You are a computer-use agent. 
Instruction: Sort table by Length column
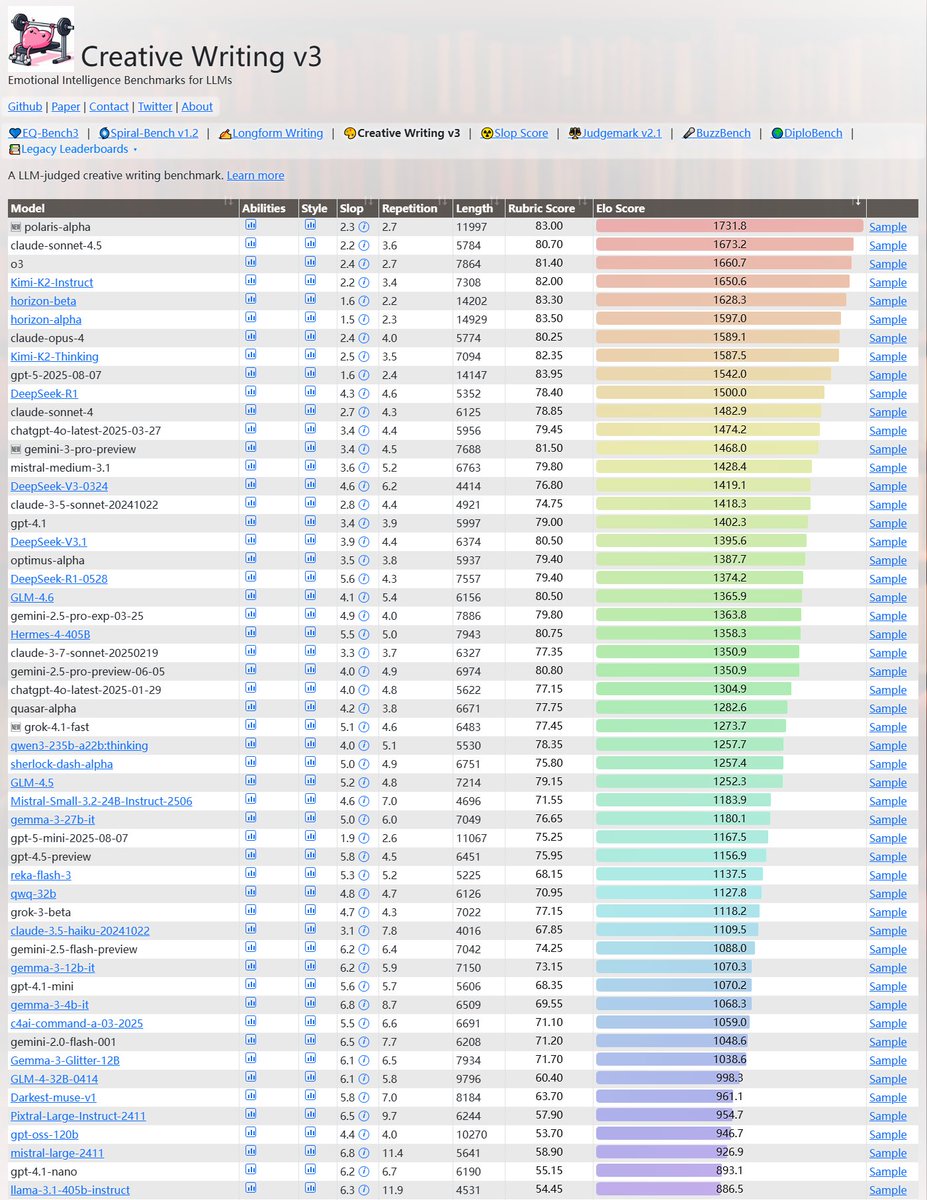(478, 208)
